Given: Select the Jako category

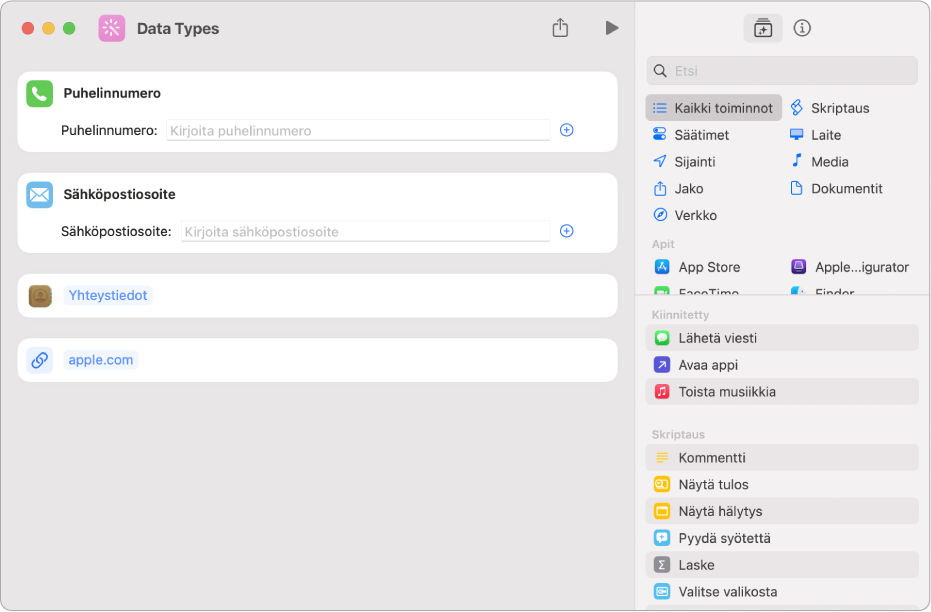Looking at the screenshot, I should click(677, 189).
